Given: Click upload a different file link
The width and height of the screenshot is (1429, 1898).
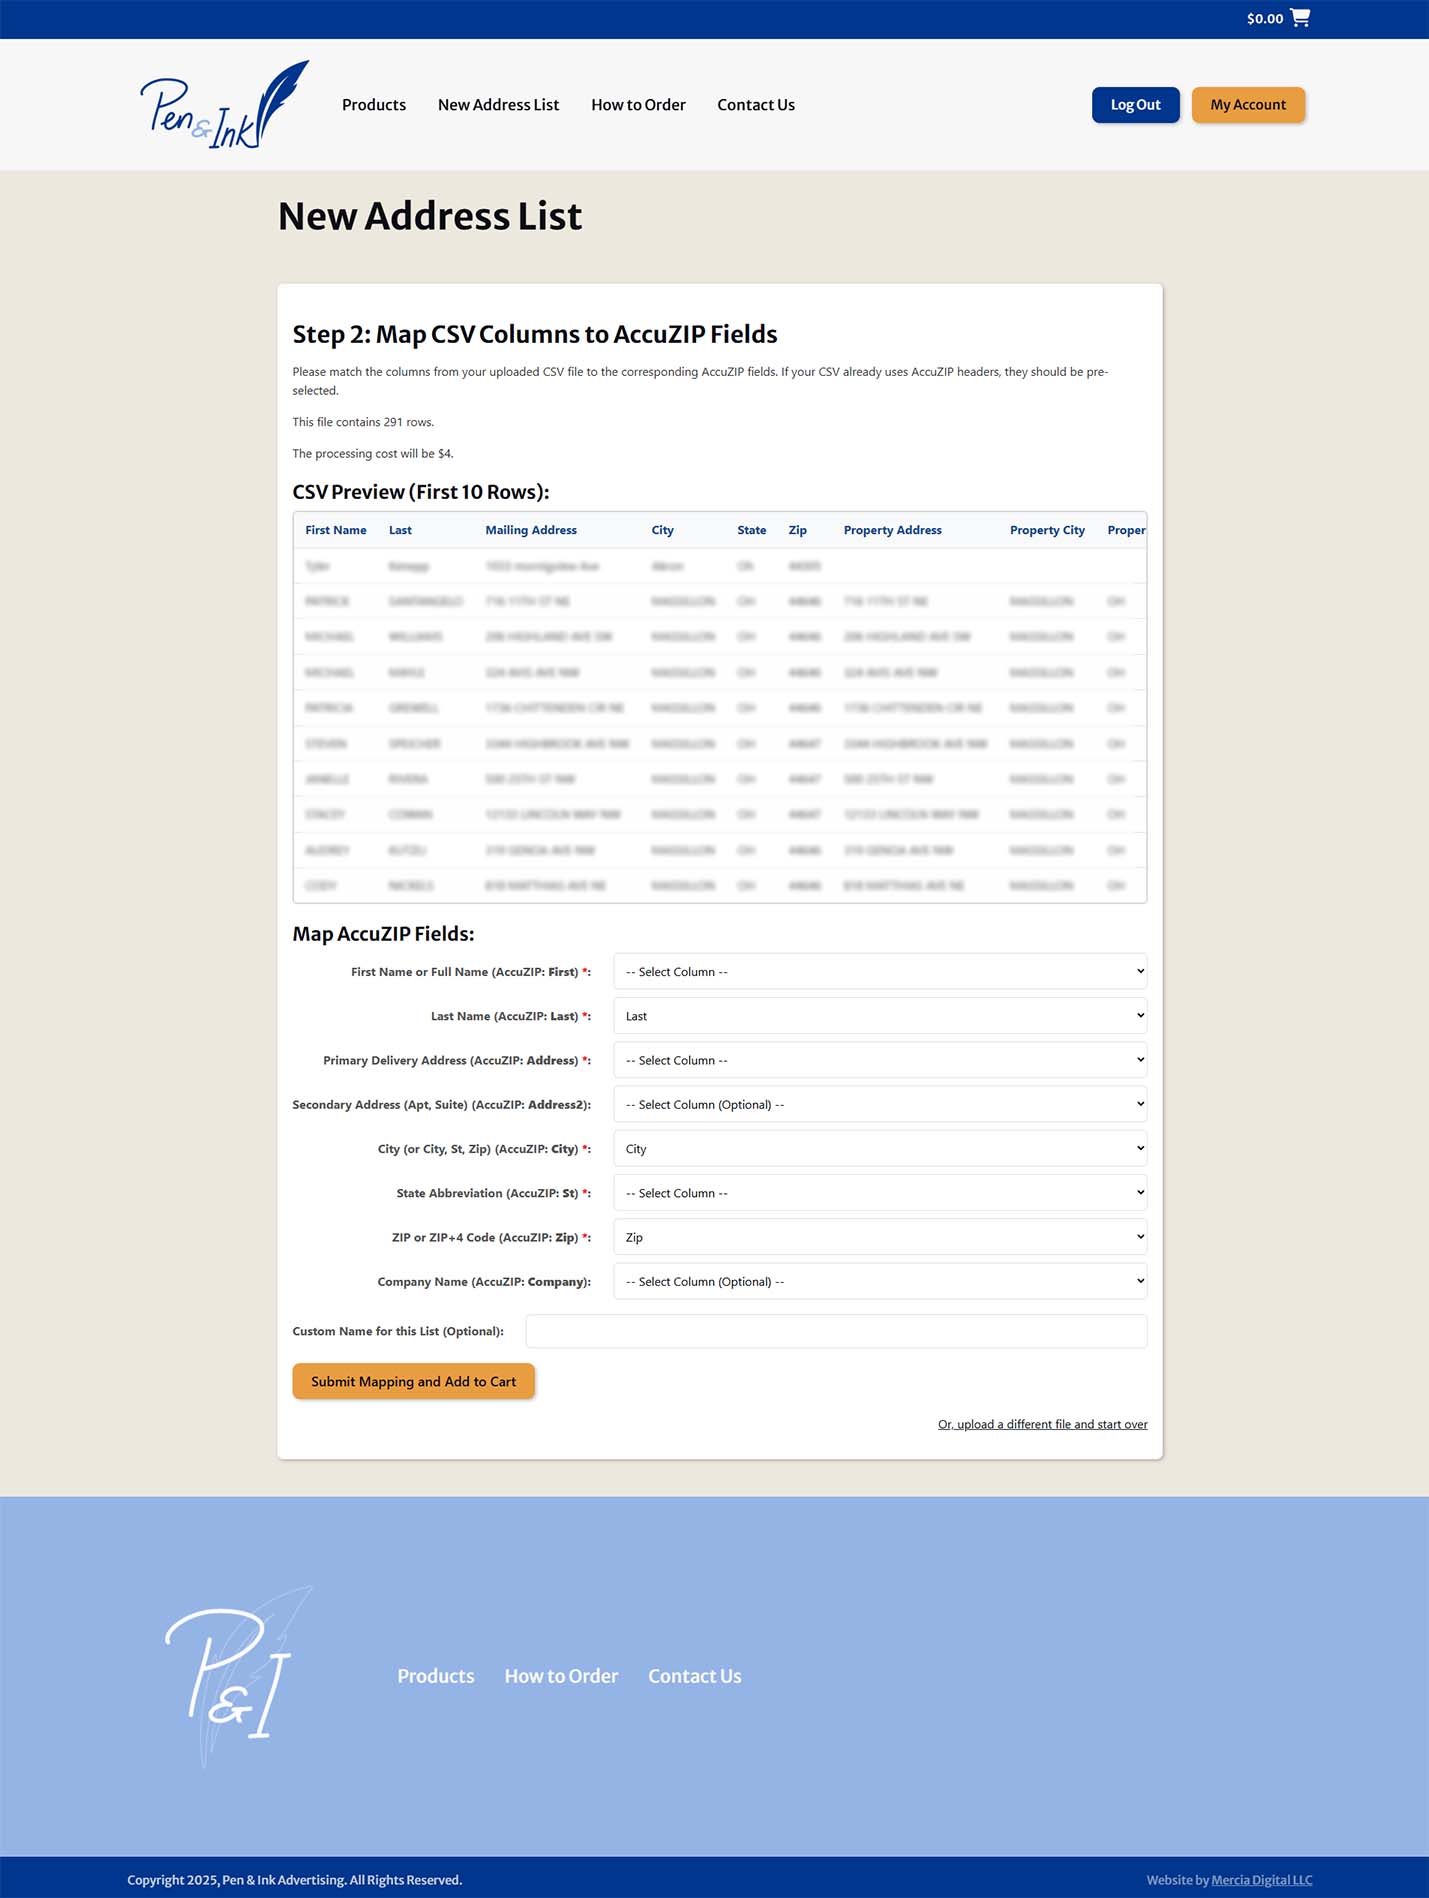Looking at the screenshot, I should point(1043,1424).
